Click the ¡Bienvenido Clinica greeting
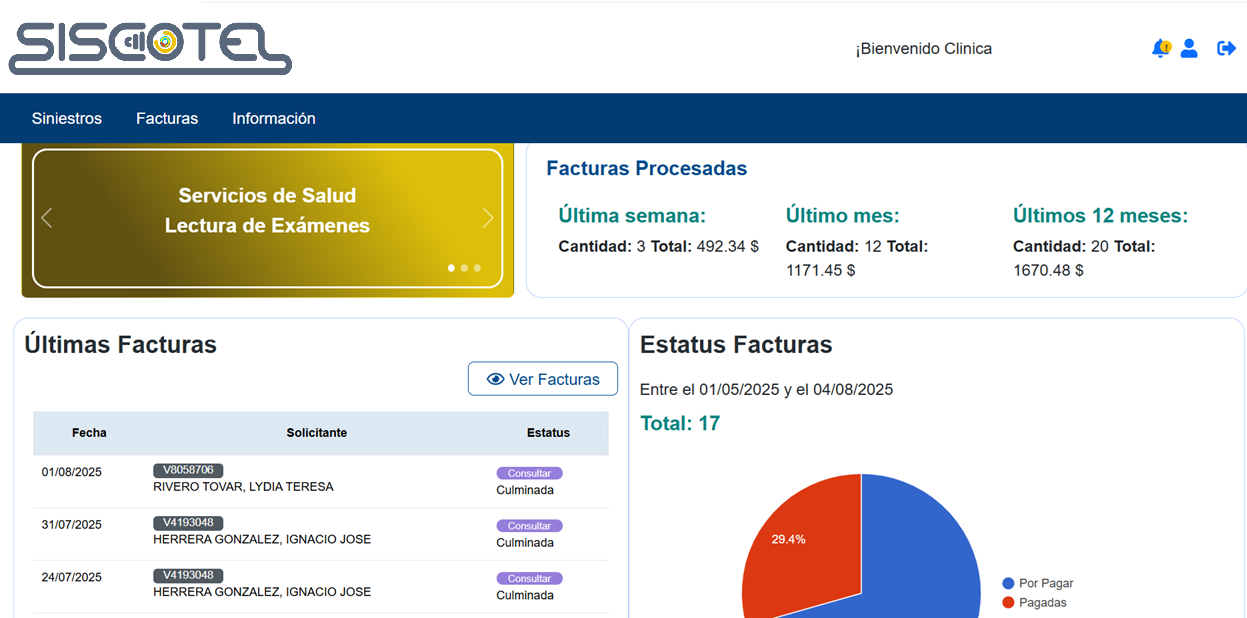 (924, 48)
